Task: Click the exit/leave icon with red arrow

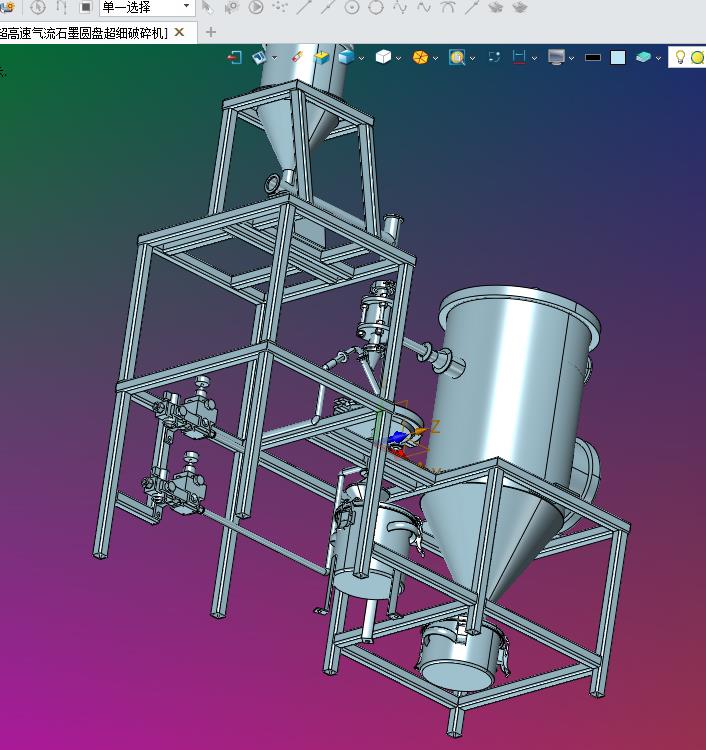Action: point(234,58)
